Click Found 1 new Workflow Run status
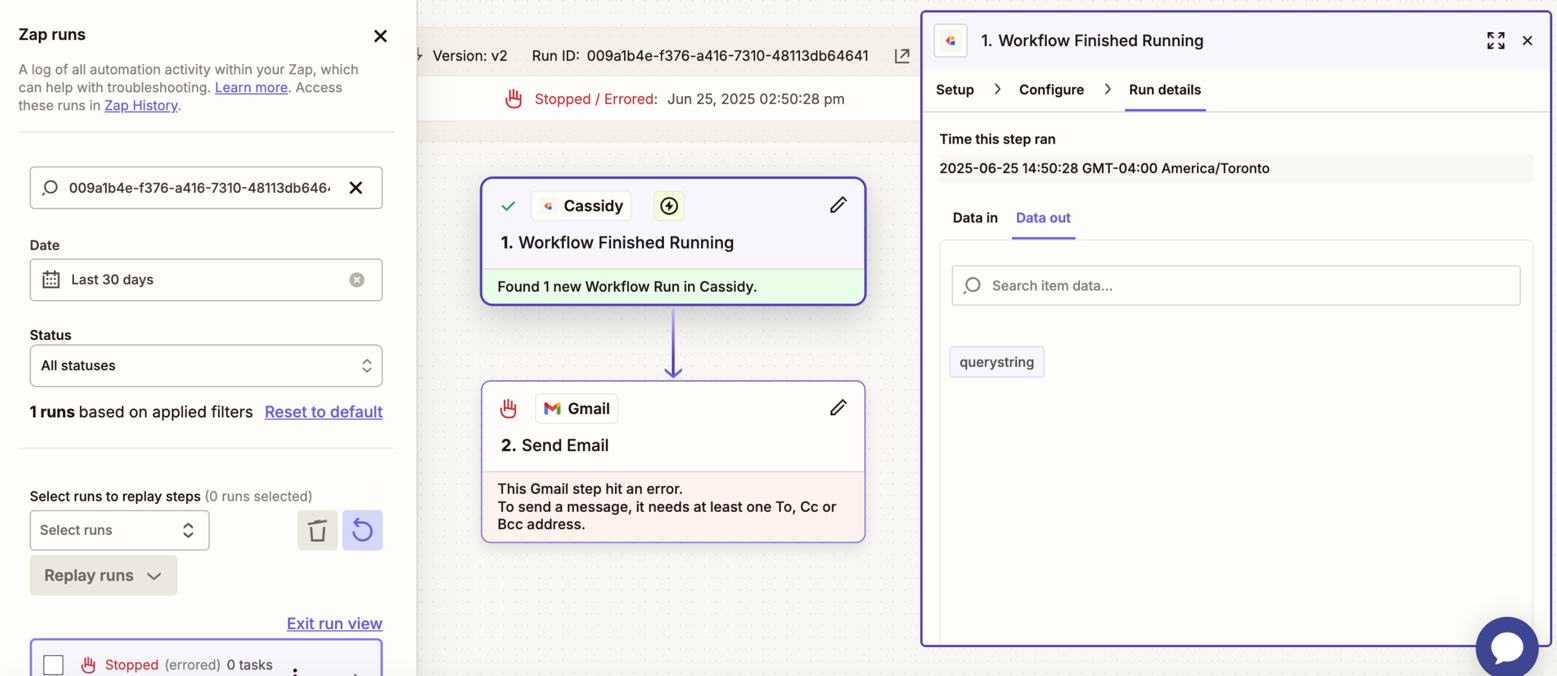 tap(627, 287)
